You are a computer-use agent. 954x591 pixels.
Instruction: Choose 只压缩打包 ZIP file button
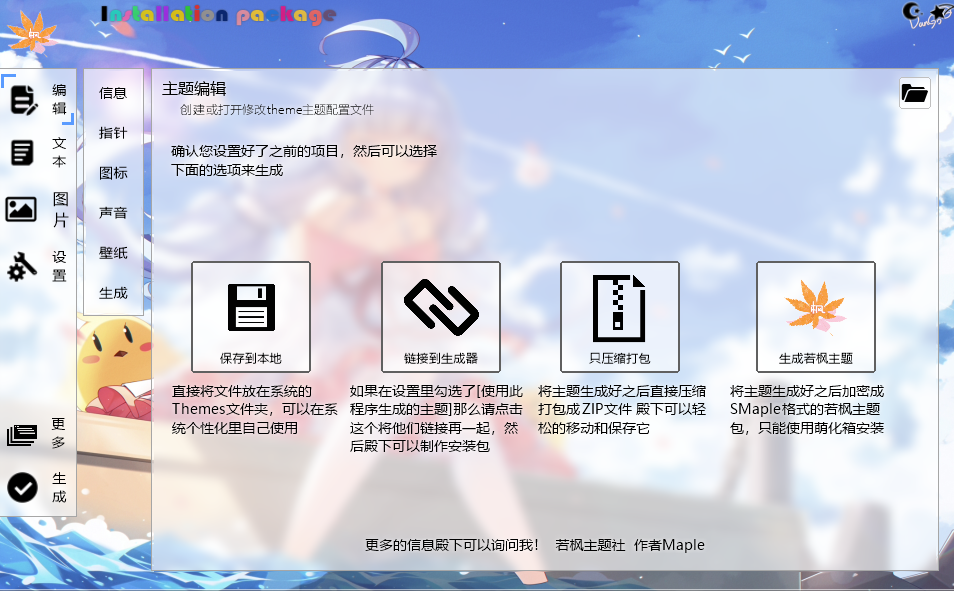(620, 317)
